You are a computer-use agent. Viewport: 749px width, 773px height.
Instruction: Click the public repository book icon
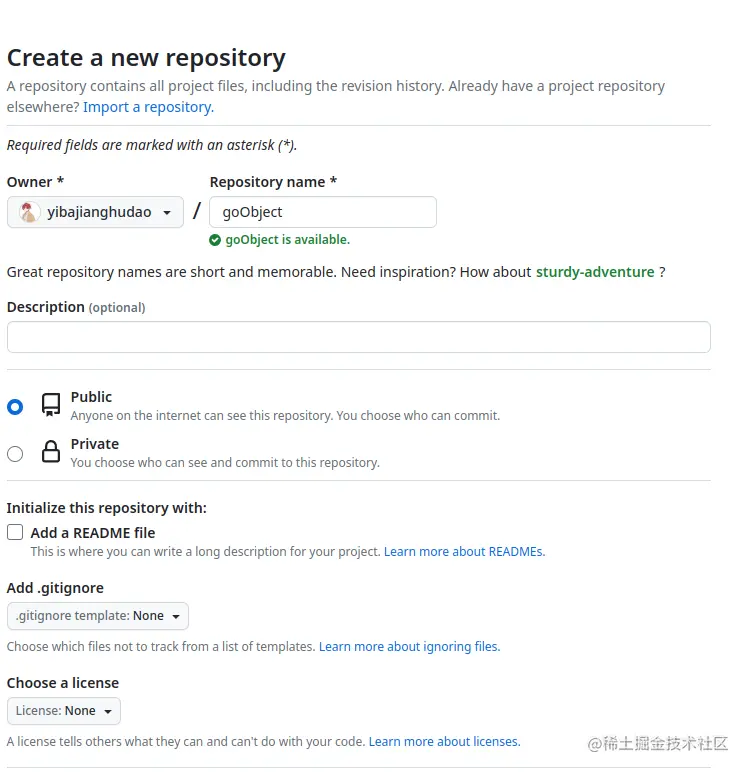click(x=51, y=405)
